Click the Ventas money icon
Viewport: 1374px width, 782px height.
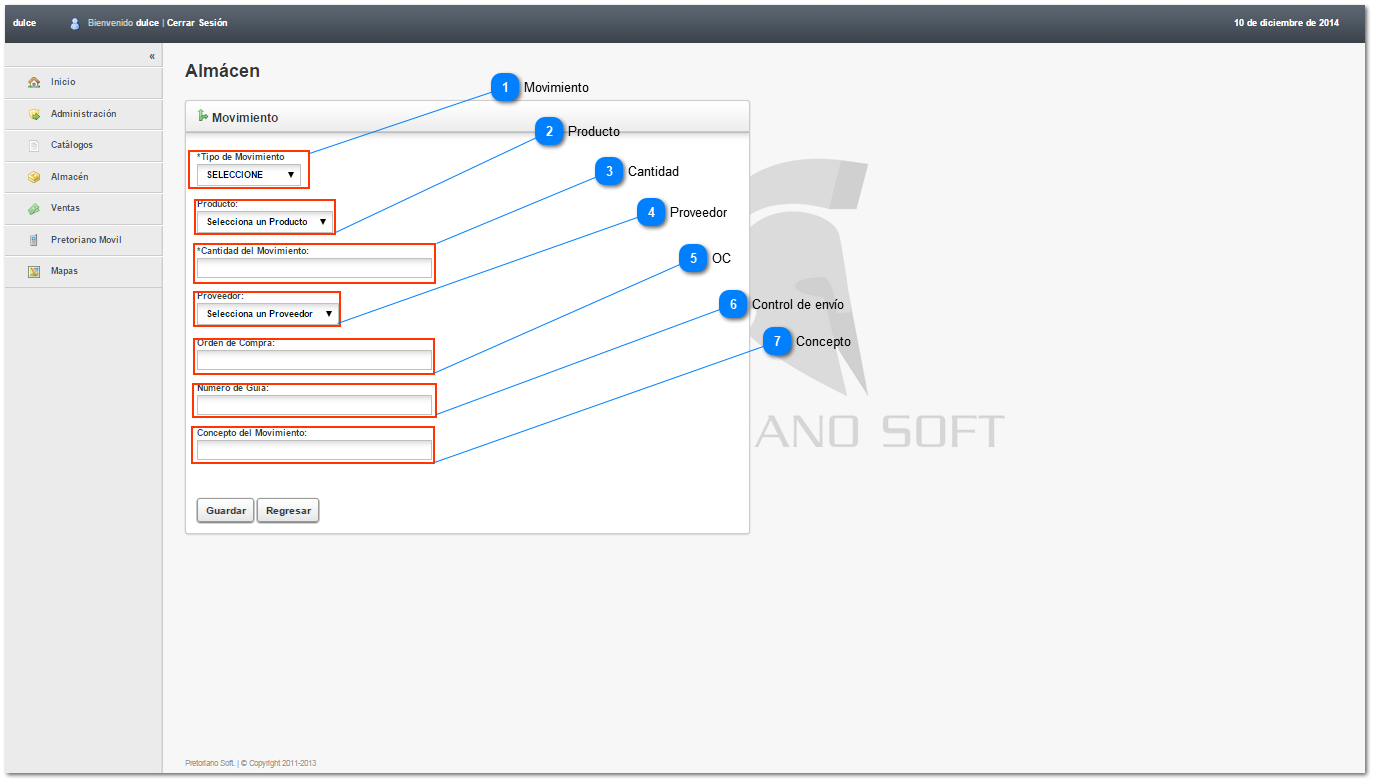pos(34,208)
